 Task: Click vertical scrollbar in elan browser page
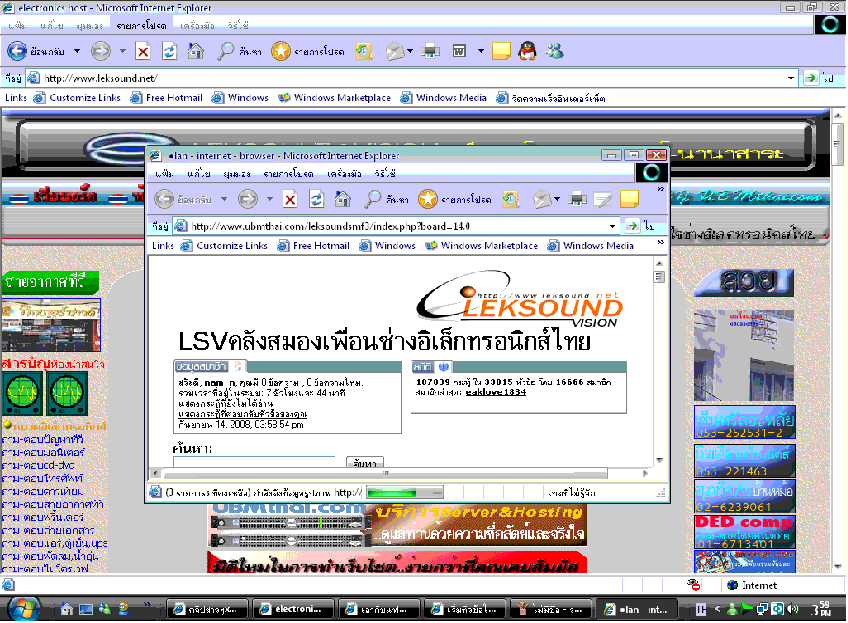659,361
